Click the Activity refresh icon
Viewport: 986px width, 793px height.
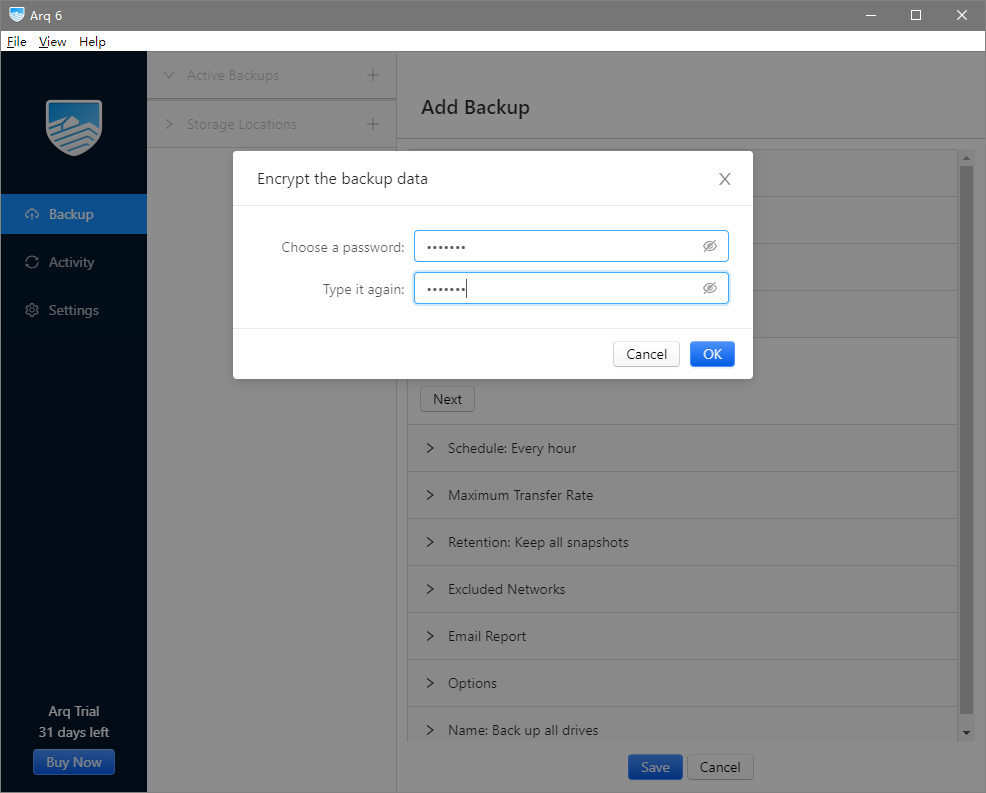coord(32,262)
